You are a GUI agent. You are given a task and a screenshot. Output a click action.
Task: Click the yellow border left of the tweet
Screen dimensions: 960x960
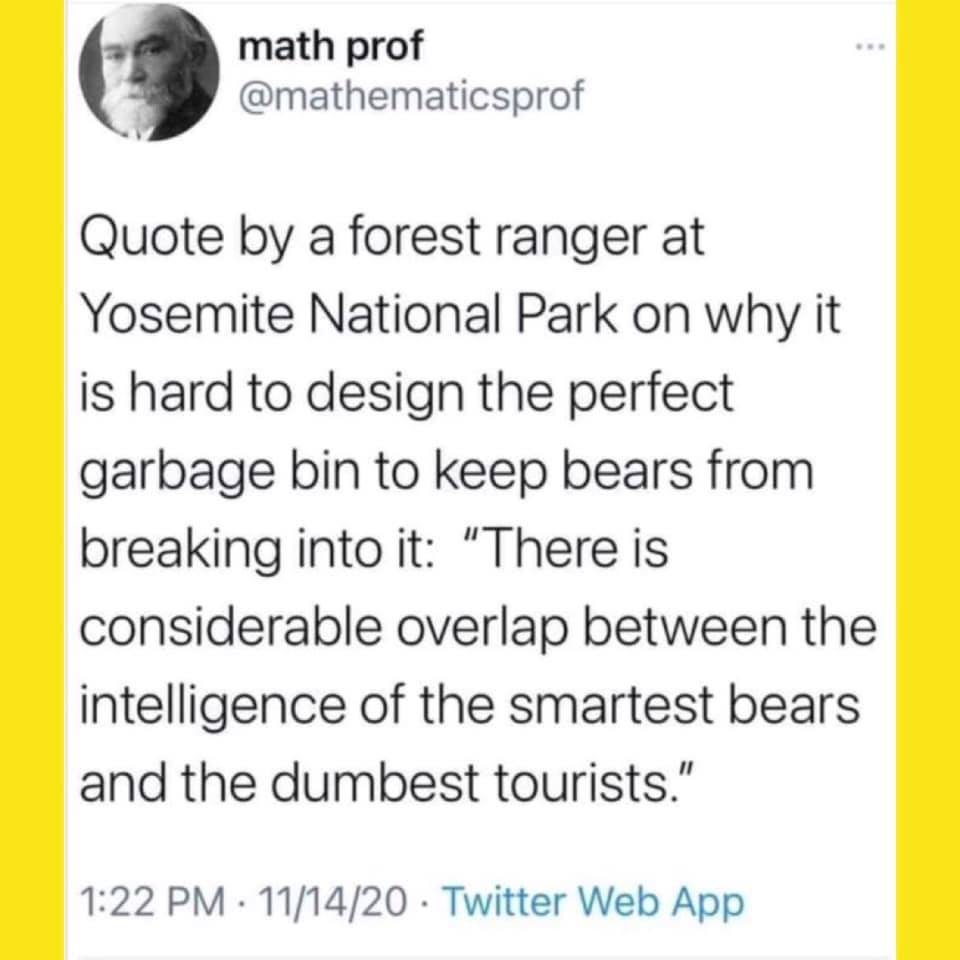coord(30,480)
